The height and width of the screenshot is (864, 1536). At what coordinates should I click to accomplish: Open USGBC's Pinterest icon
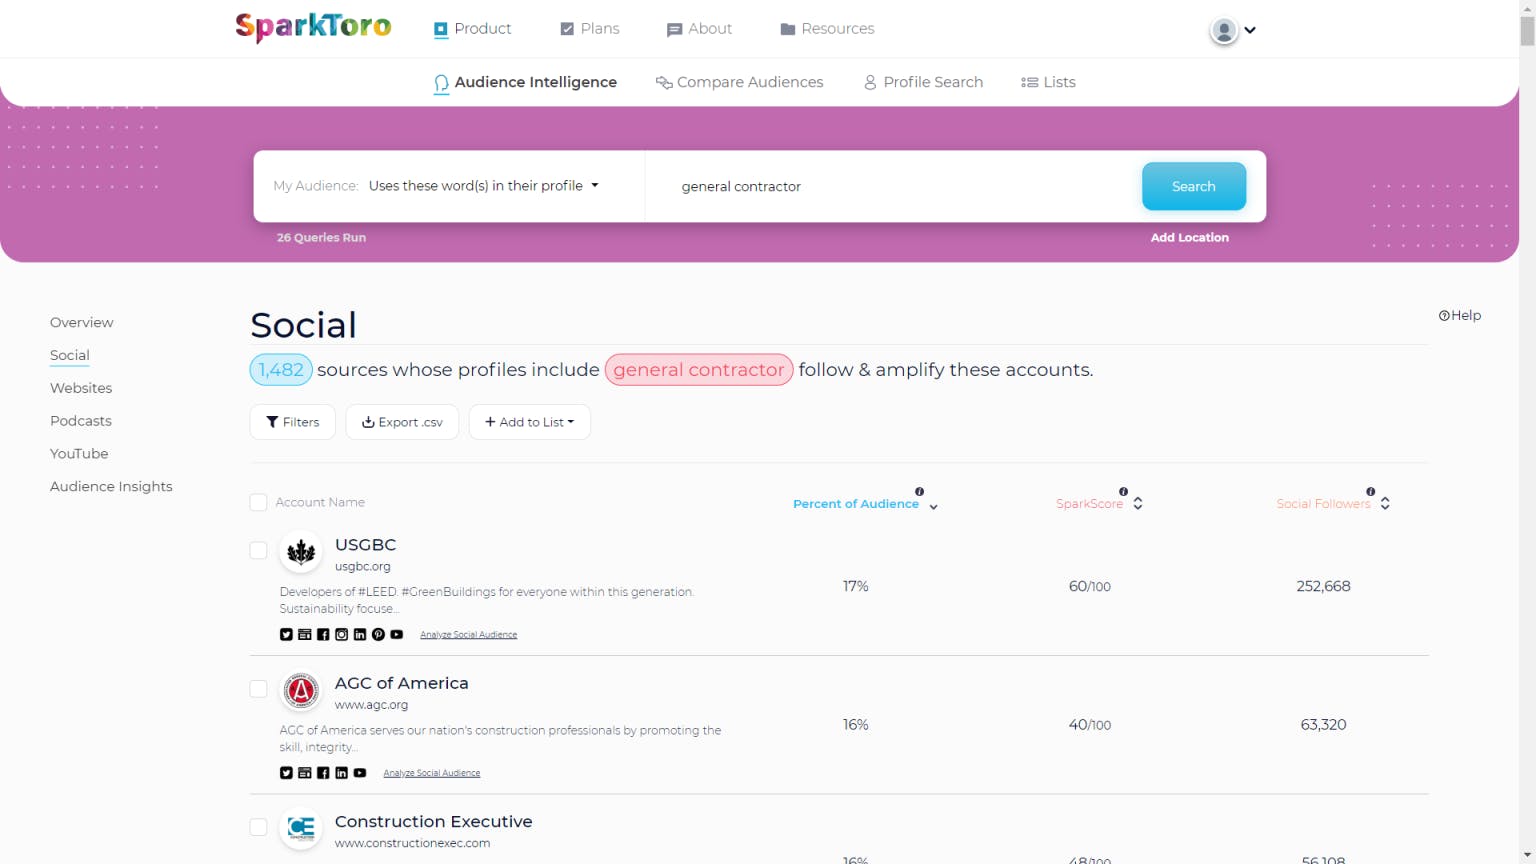tap(378, 634)
